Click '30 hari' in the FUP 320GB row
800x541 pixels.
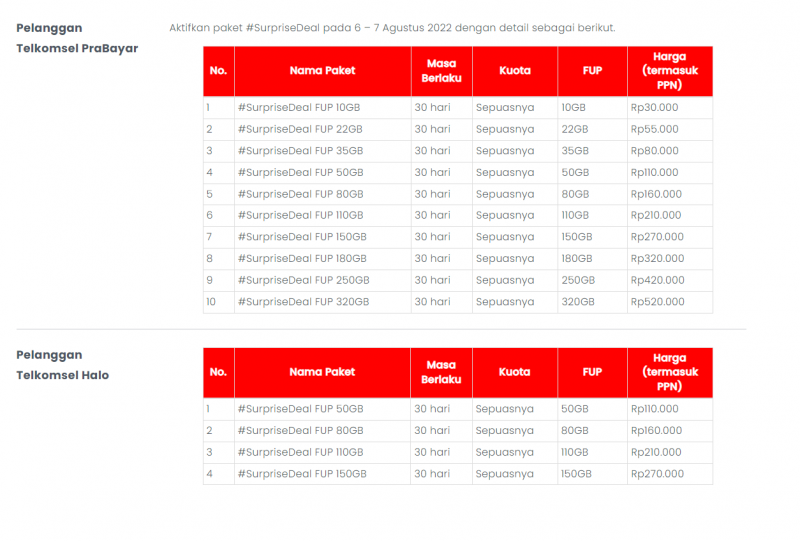click(433, 302)
